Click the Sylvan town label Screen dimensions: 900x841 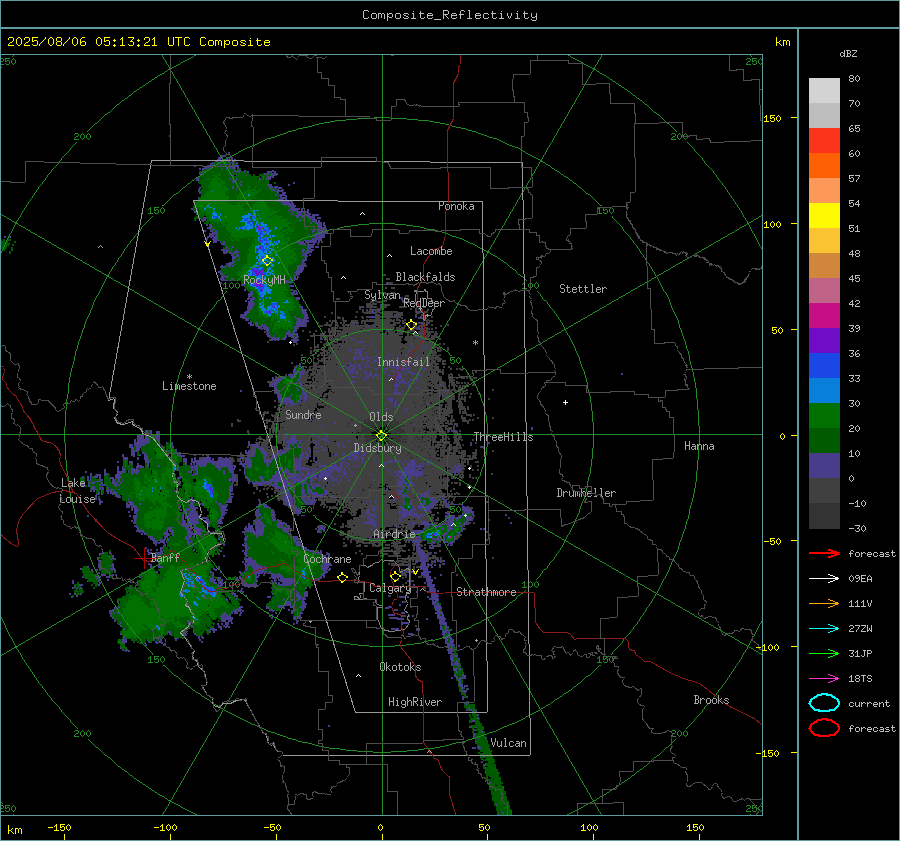[382, 295]
